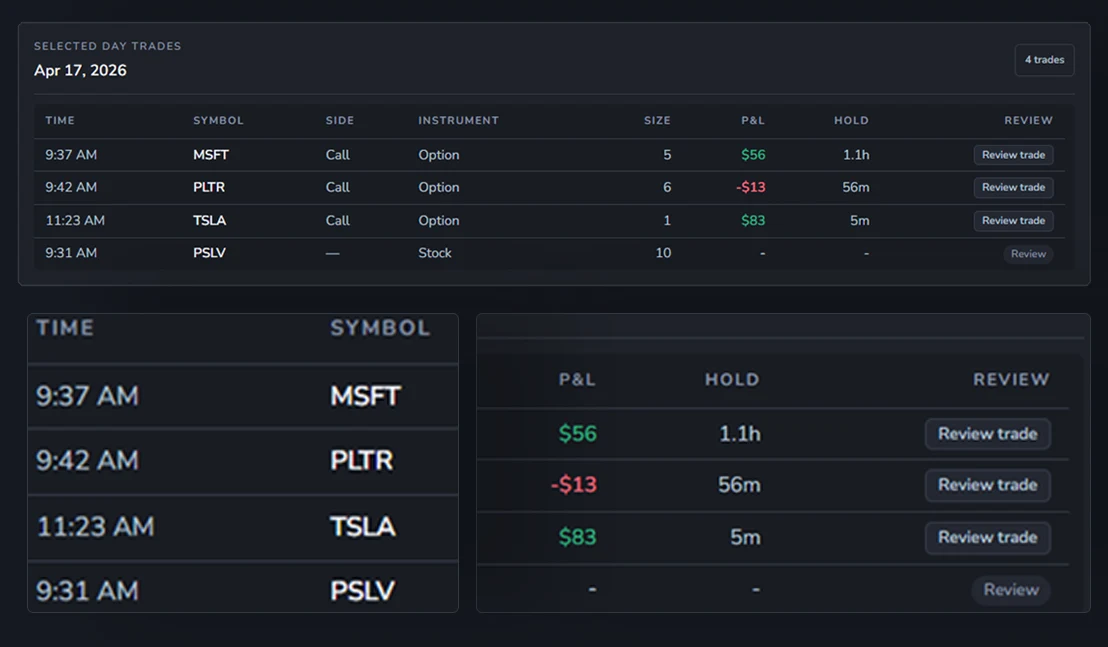1108x647 pixels.
Task: Click the small MSFT symbol in the full trades table
Action: (211, 155)
